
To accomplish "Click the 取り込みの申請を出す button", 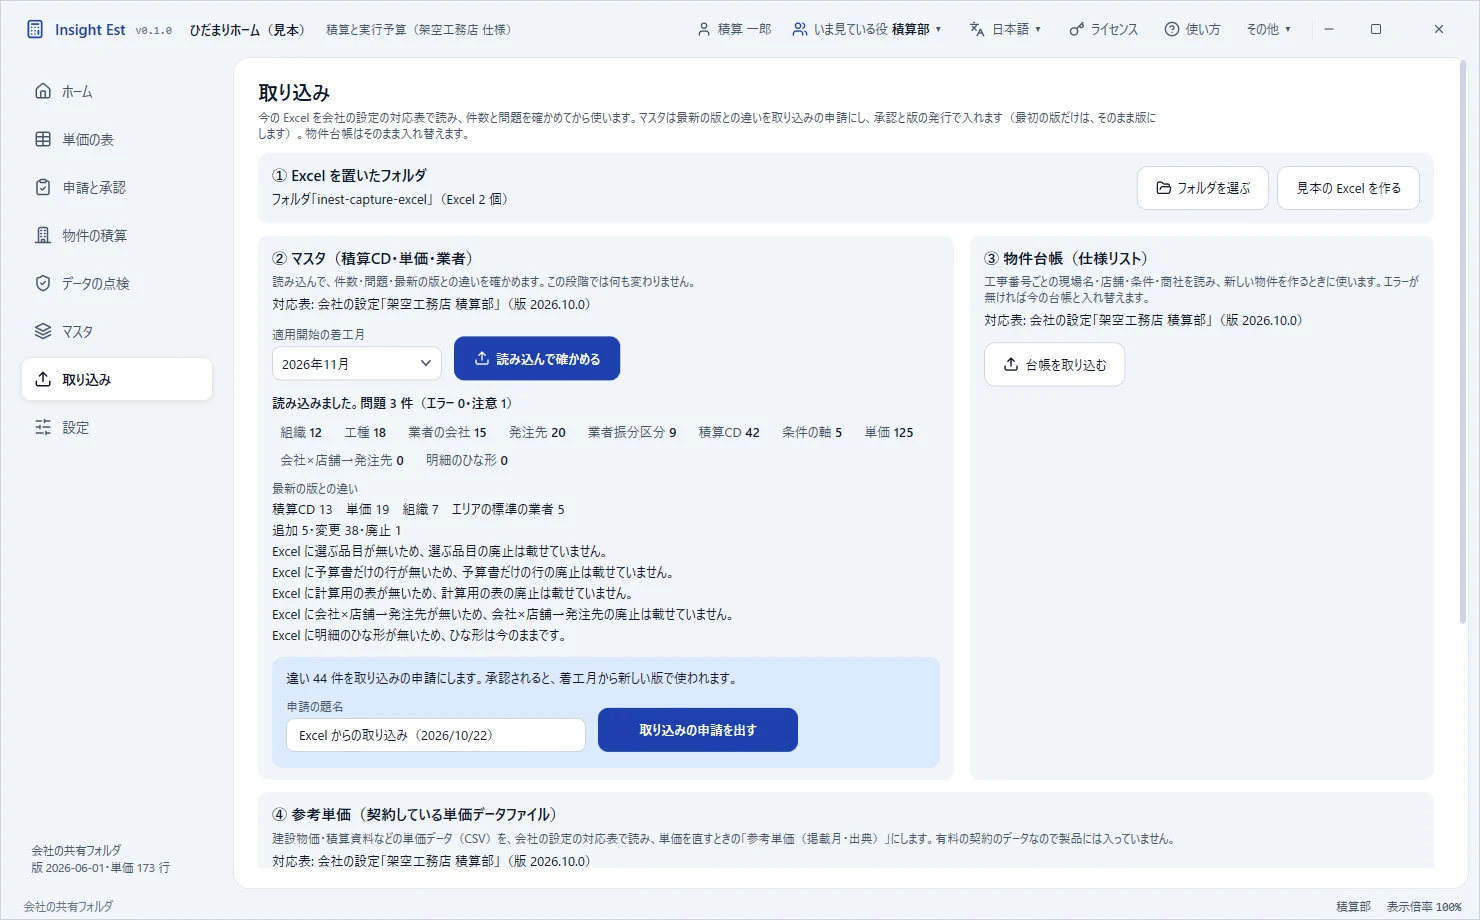I will click(x=698, y=730).
